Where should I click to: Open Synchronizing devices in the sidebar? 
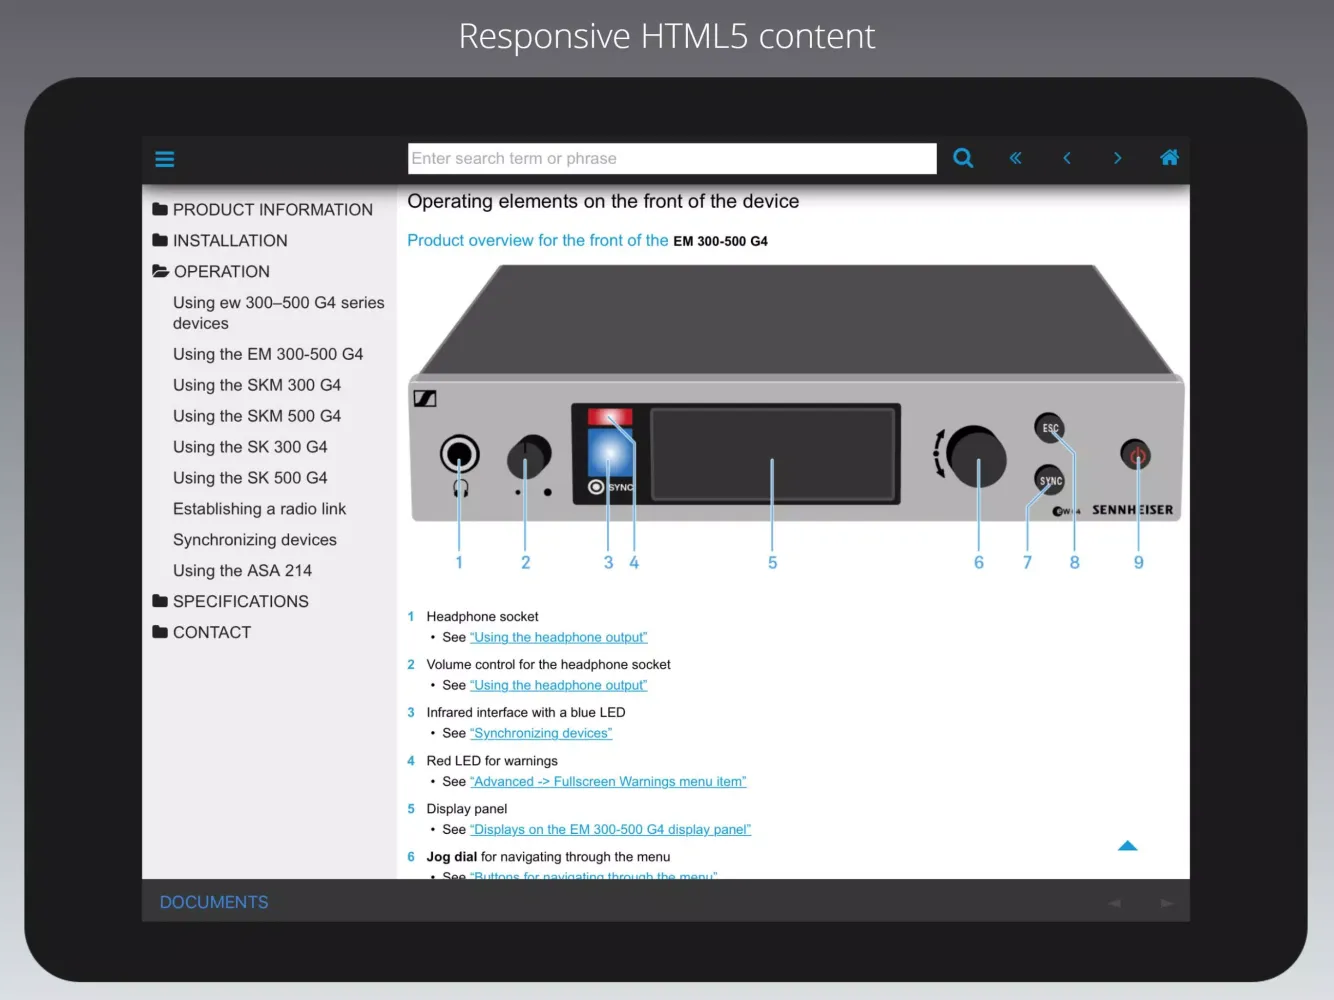tap(255, 540)
